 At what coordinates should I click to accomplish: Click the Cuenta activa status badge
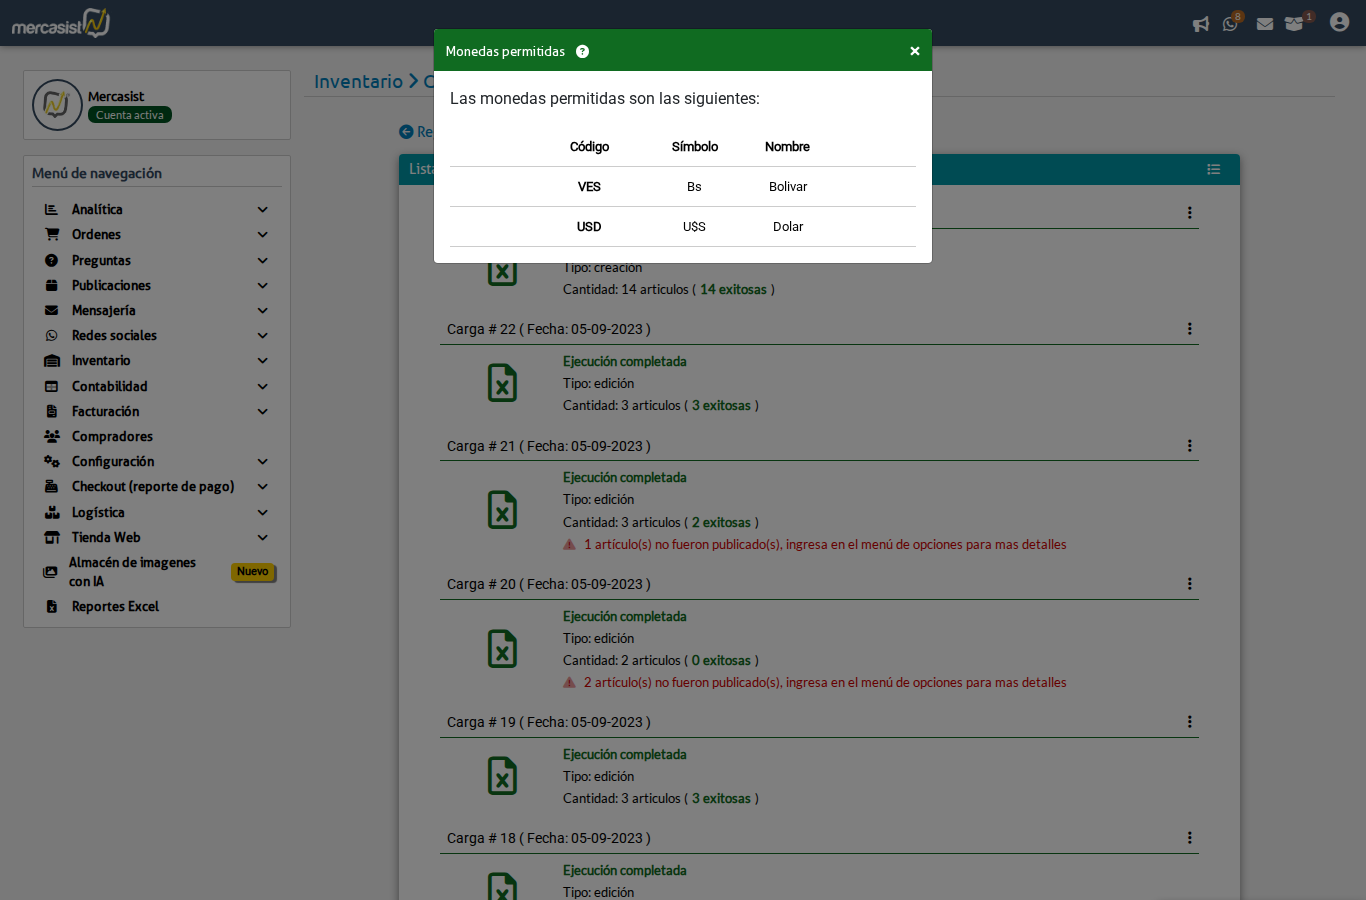pyautogui.click(x=130, y=115)
